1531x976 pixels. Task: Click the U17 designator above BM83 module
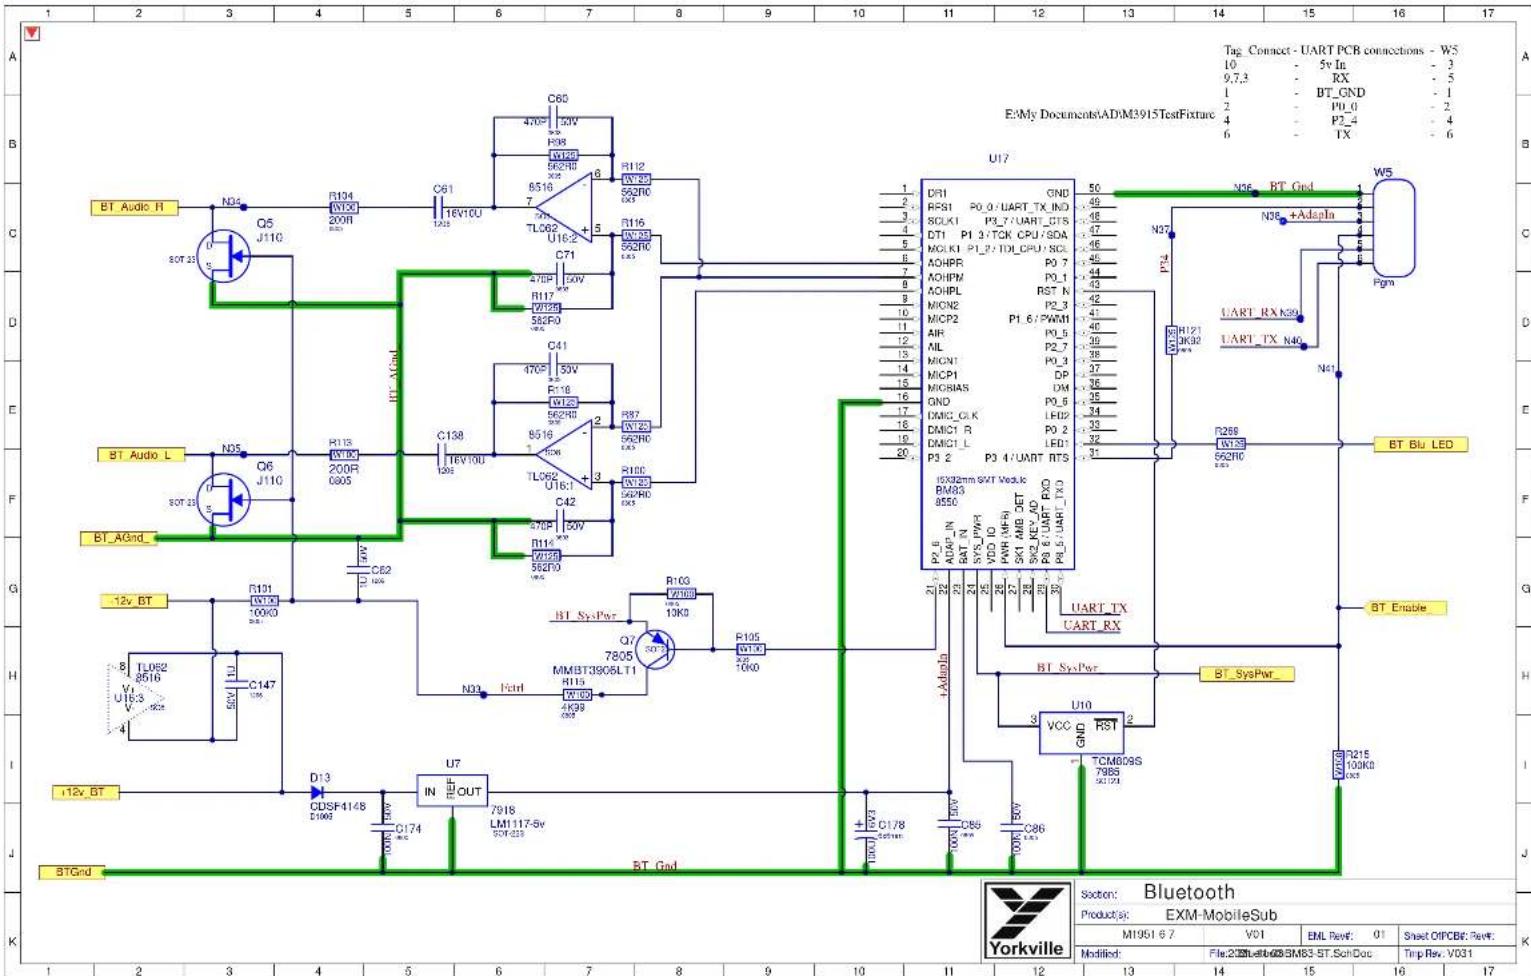click(998, 158)
